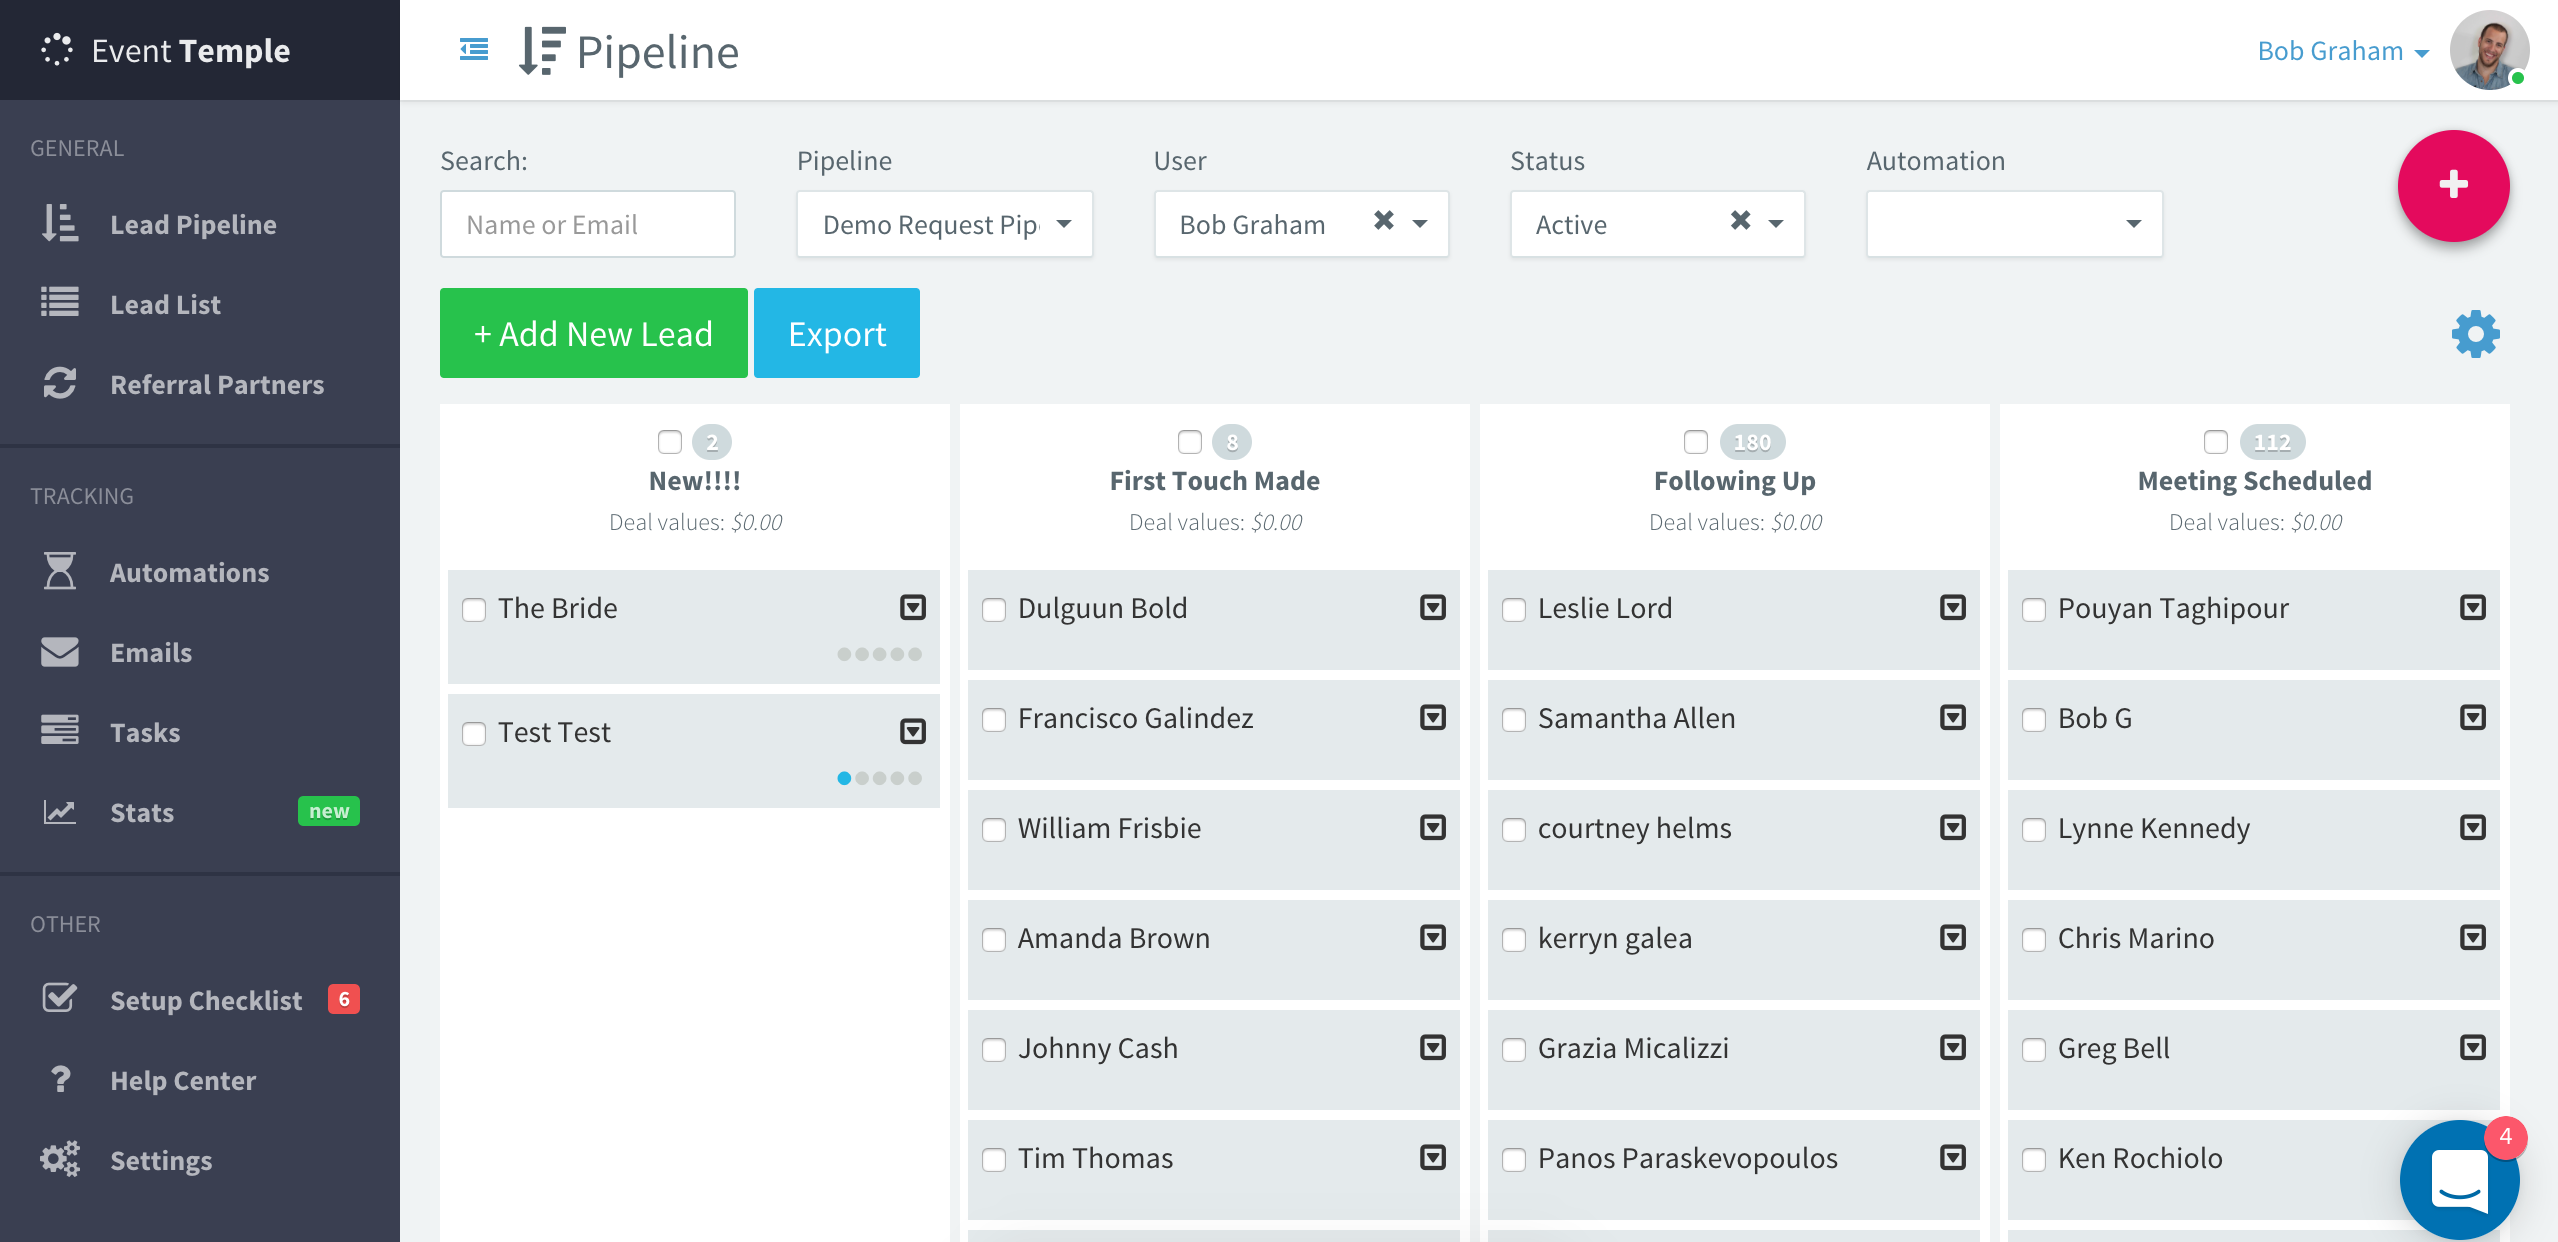This screenshot has width=2558, height=1242.
Task: Go to Lead List in sidebar
Action: point(165,305)
